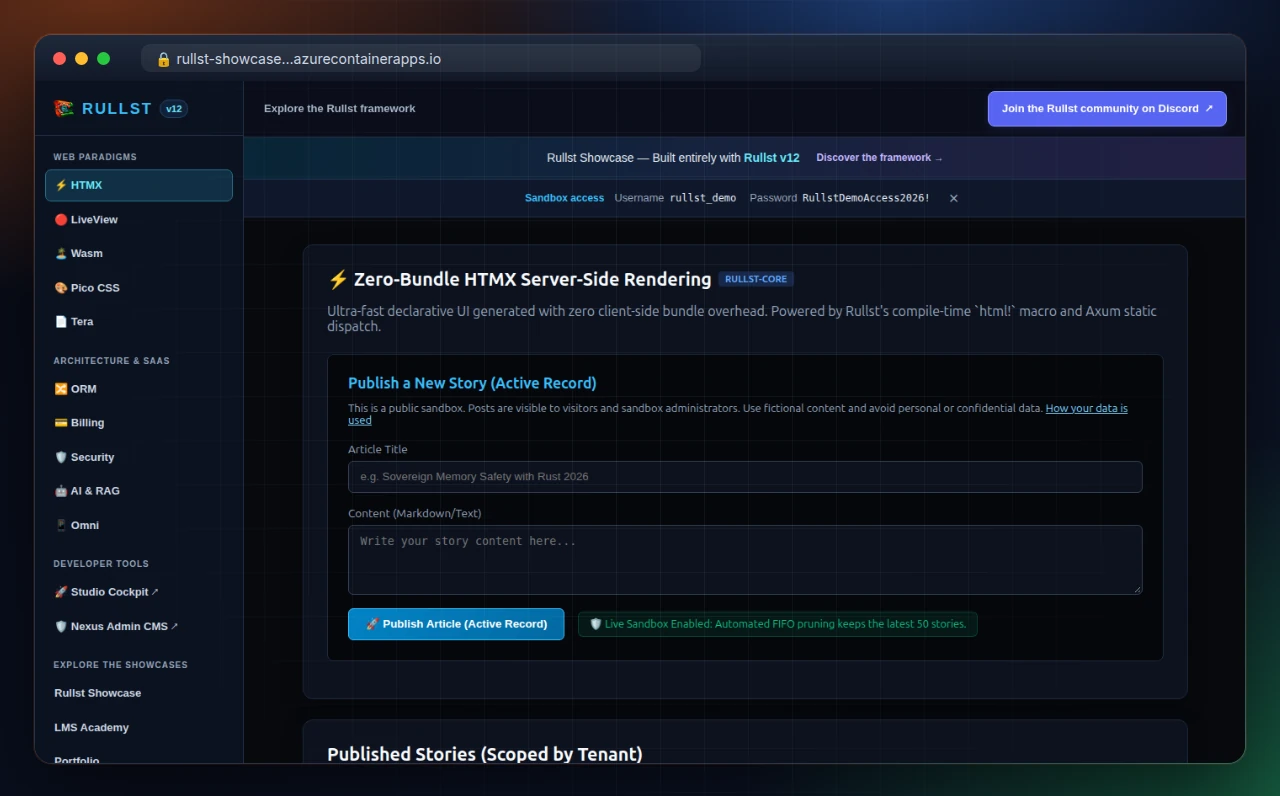Select the username rullst_demo text

coord(703,198)
